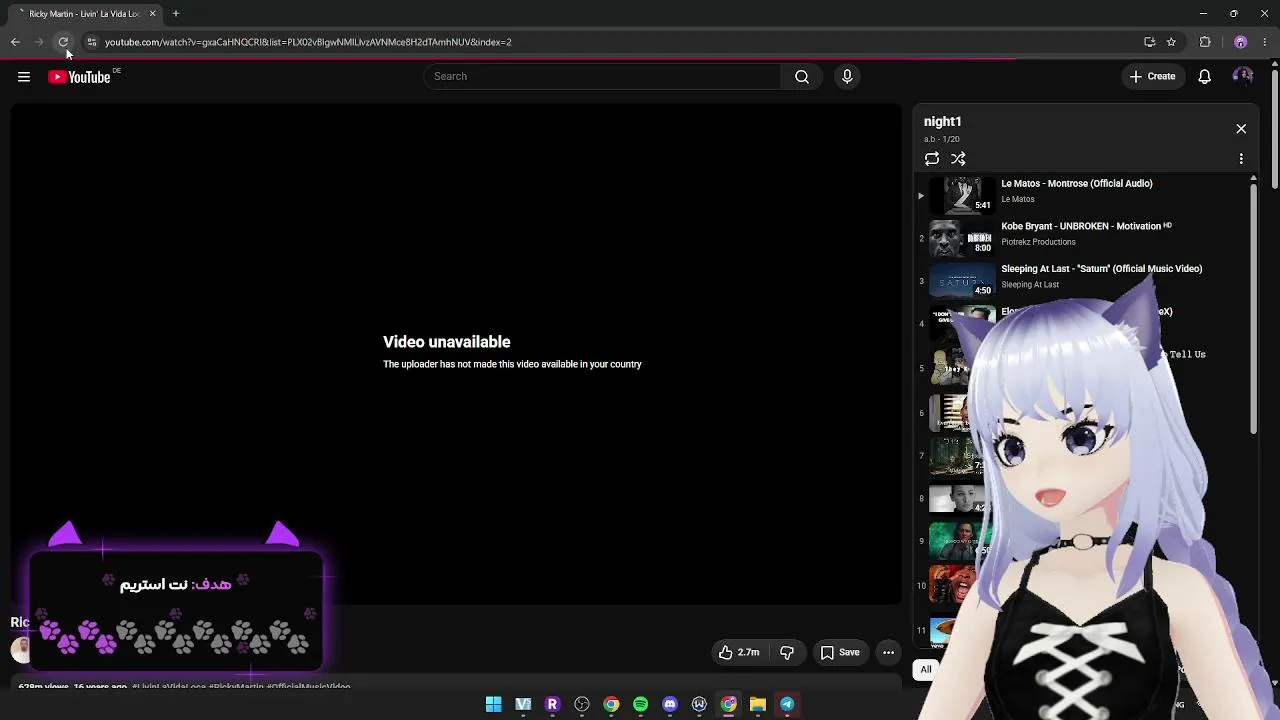The image size is (1280, 720).
Task: Close the night1 playlist panel
Action: (x=1241, y=129)
